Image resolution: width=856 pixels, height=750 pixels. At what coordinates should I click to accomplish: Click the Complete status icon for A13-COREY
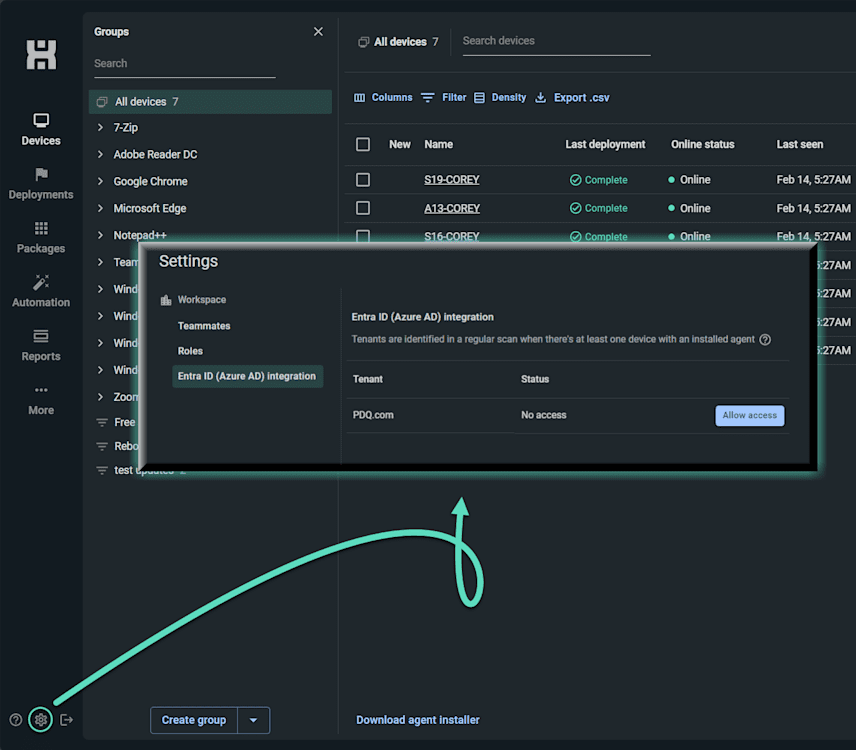pos(575,209)
